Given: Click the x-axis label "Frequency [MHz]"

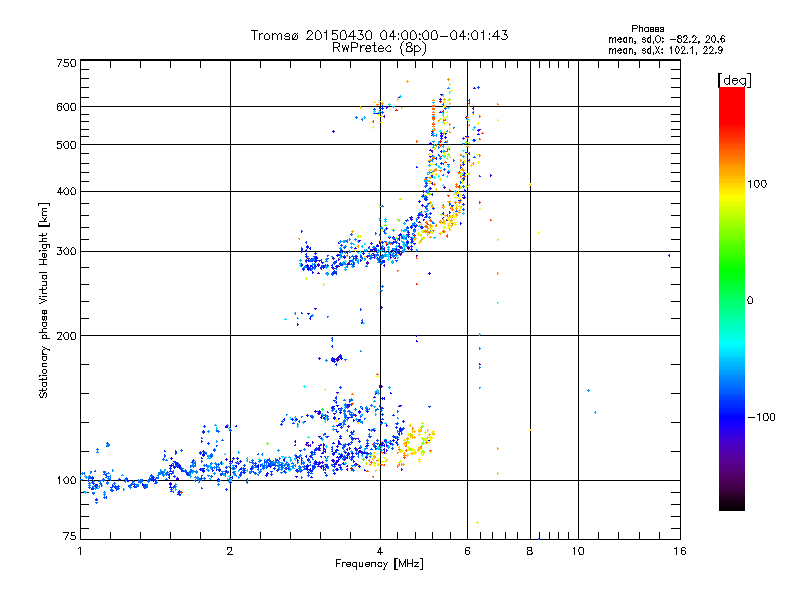Looking at the screenshot, I should point(379,564).
